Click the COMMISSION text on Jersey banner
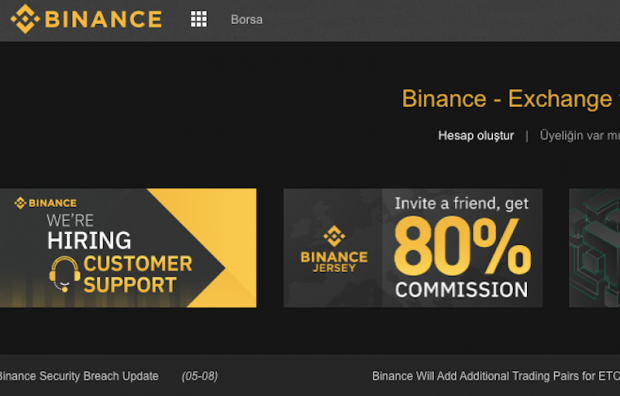Viewport: 620px width, 396px height. pos(461,290)
